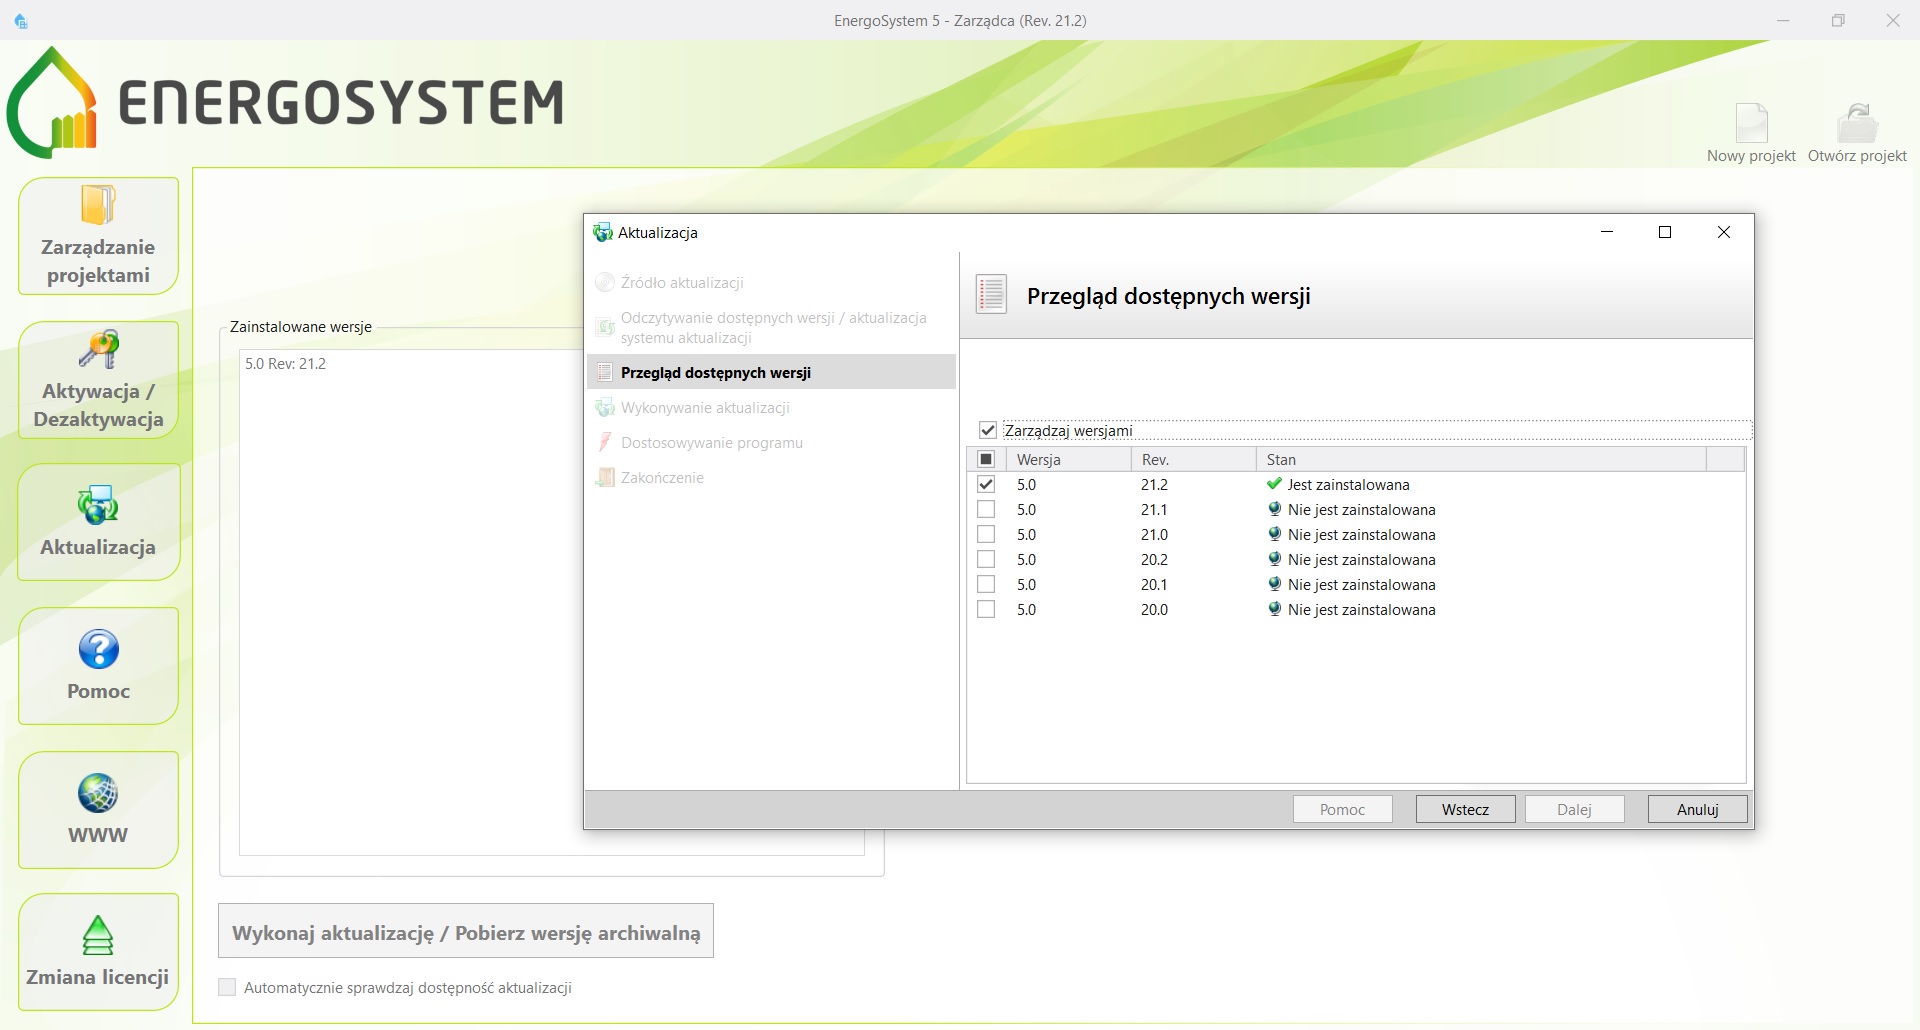Click the Aktywacja / Dezaktywacja keys icon
Screen dimensions: 1920x1030
(98, 349)
